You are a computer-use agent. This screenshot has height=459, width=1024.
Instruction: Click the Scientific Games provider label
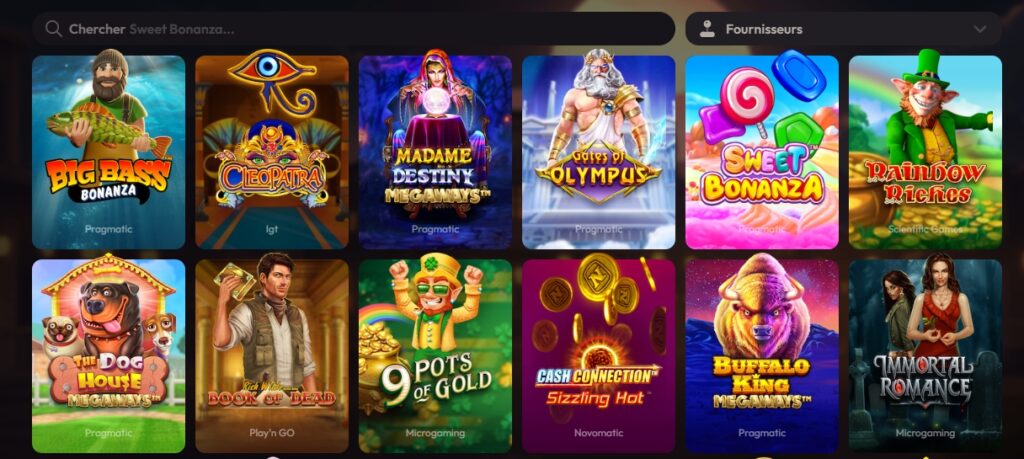pyautogui.click(x=925, y=229)
